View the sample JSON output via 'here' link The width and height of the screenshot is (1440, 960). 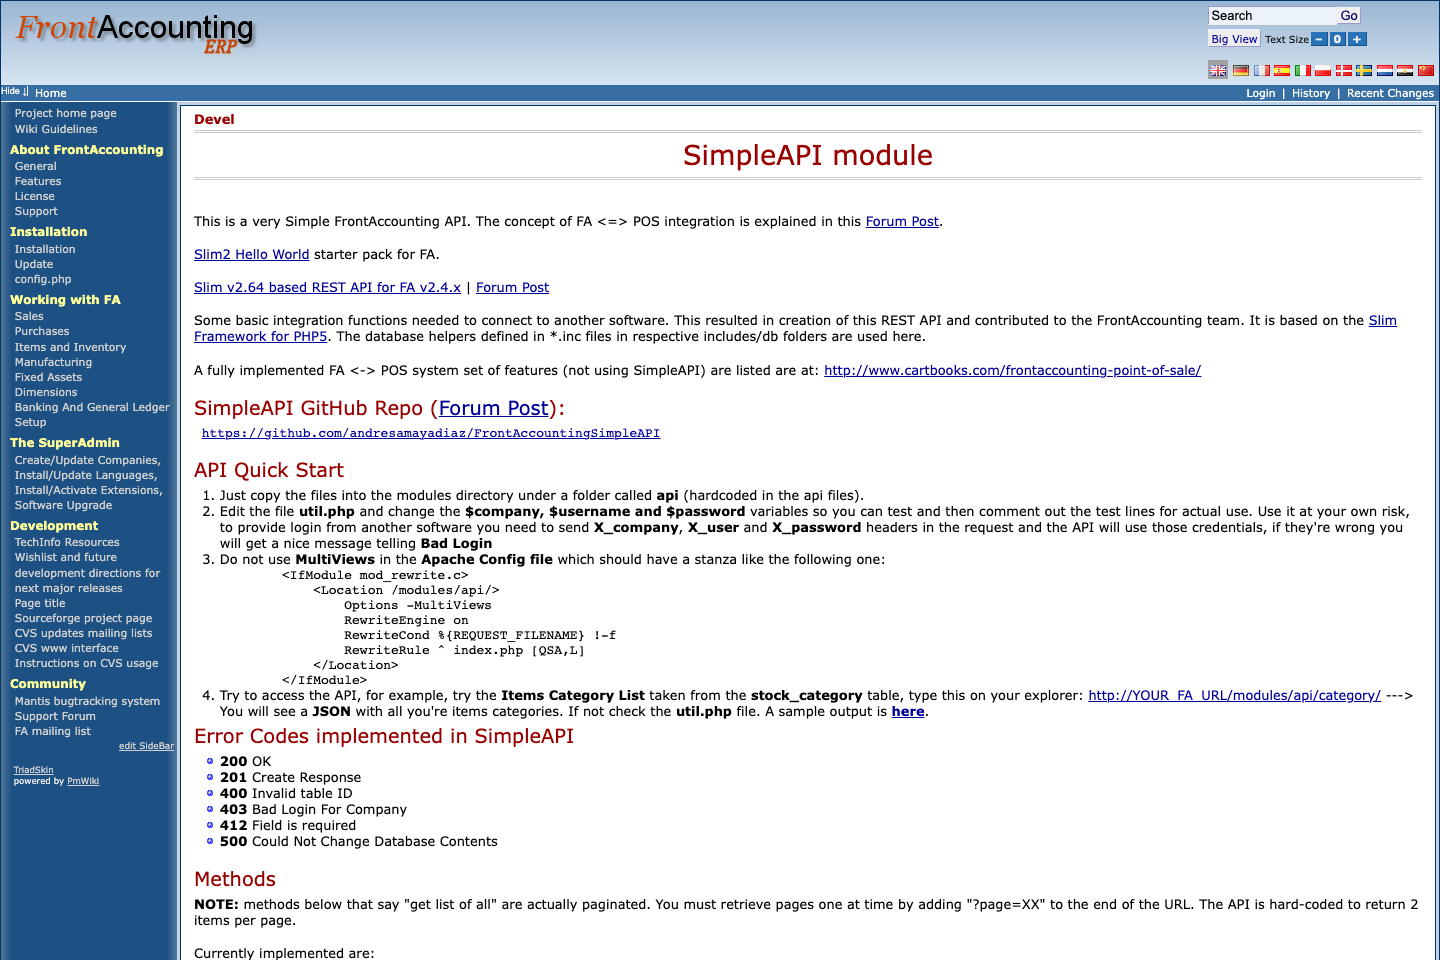click(x=907, y=711)
